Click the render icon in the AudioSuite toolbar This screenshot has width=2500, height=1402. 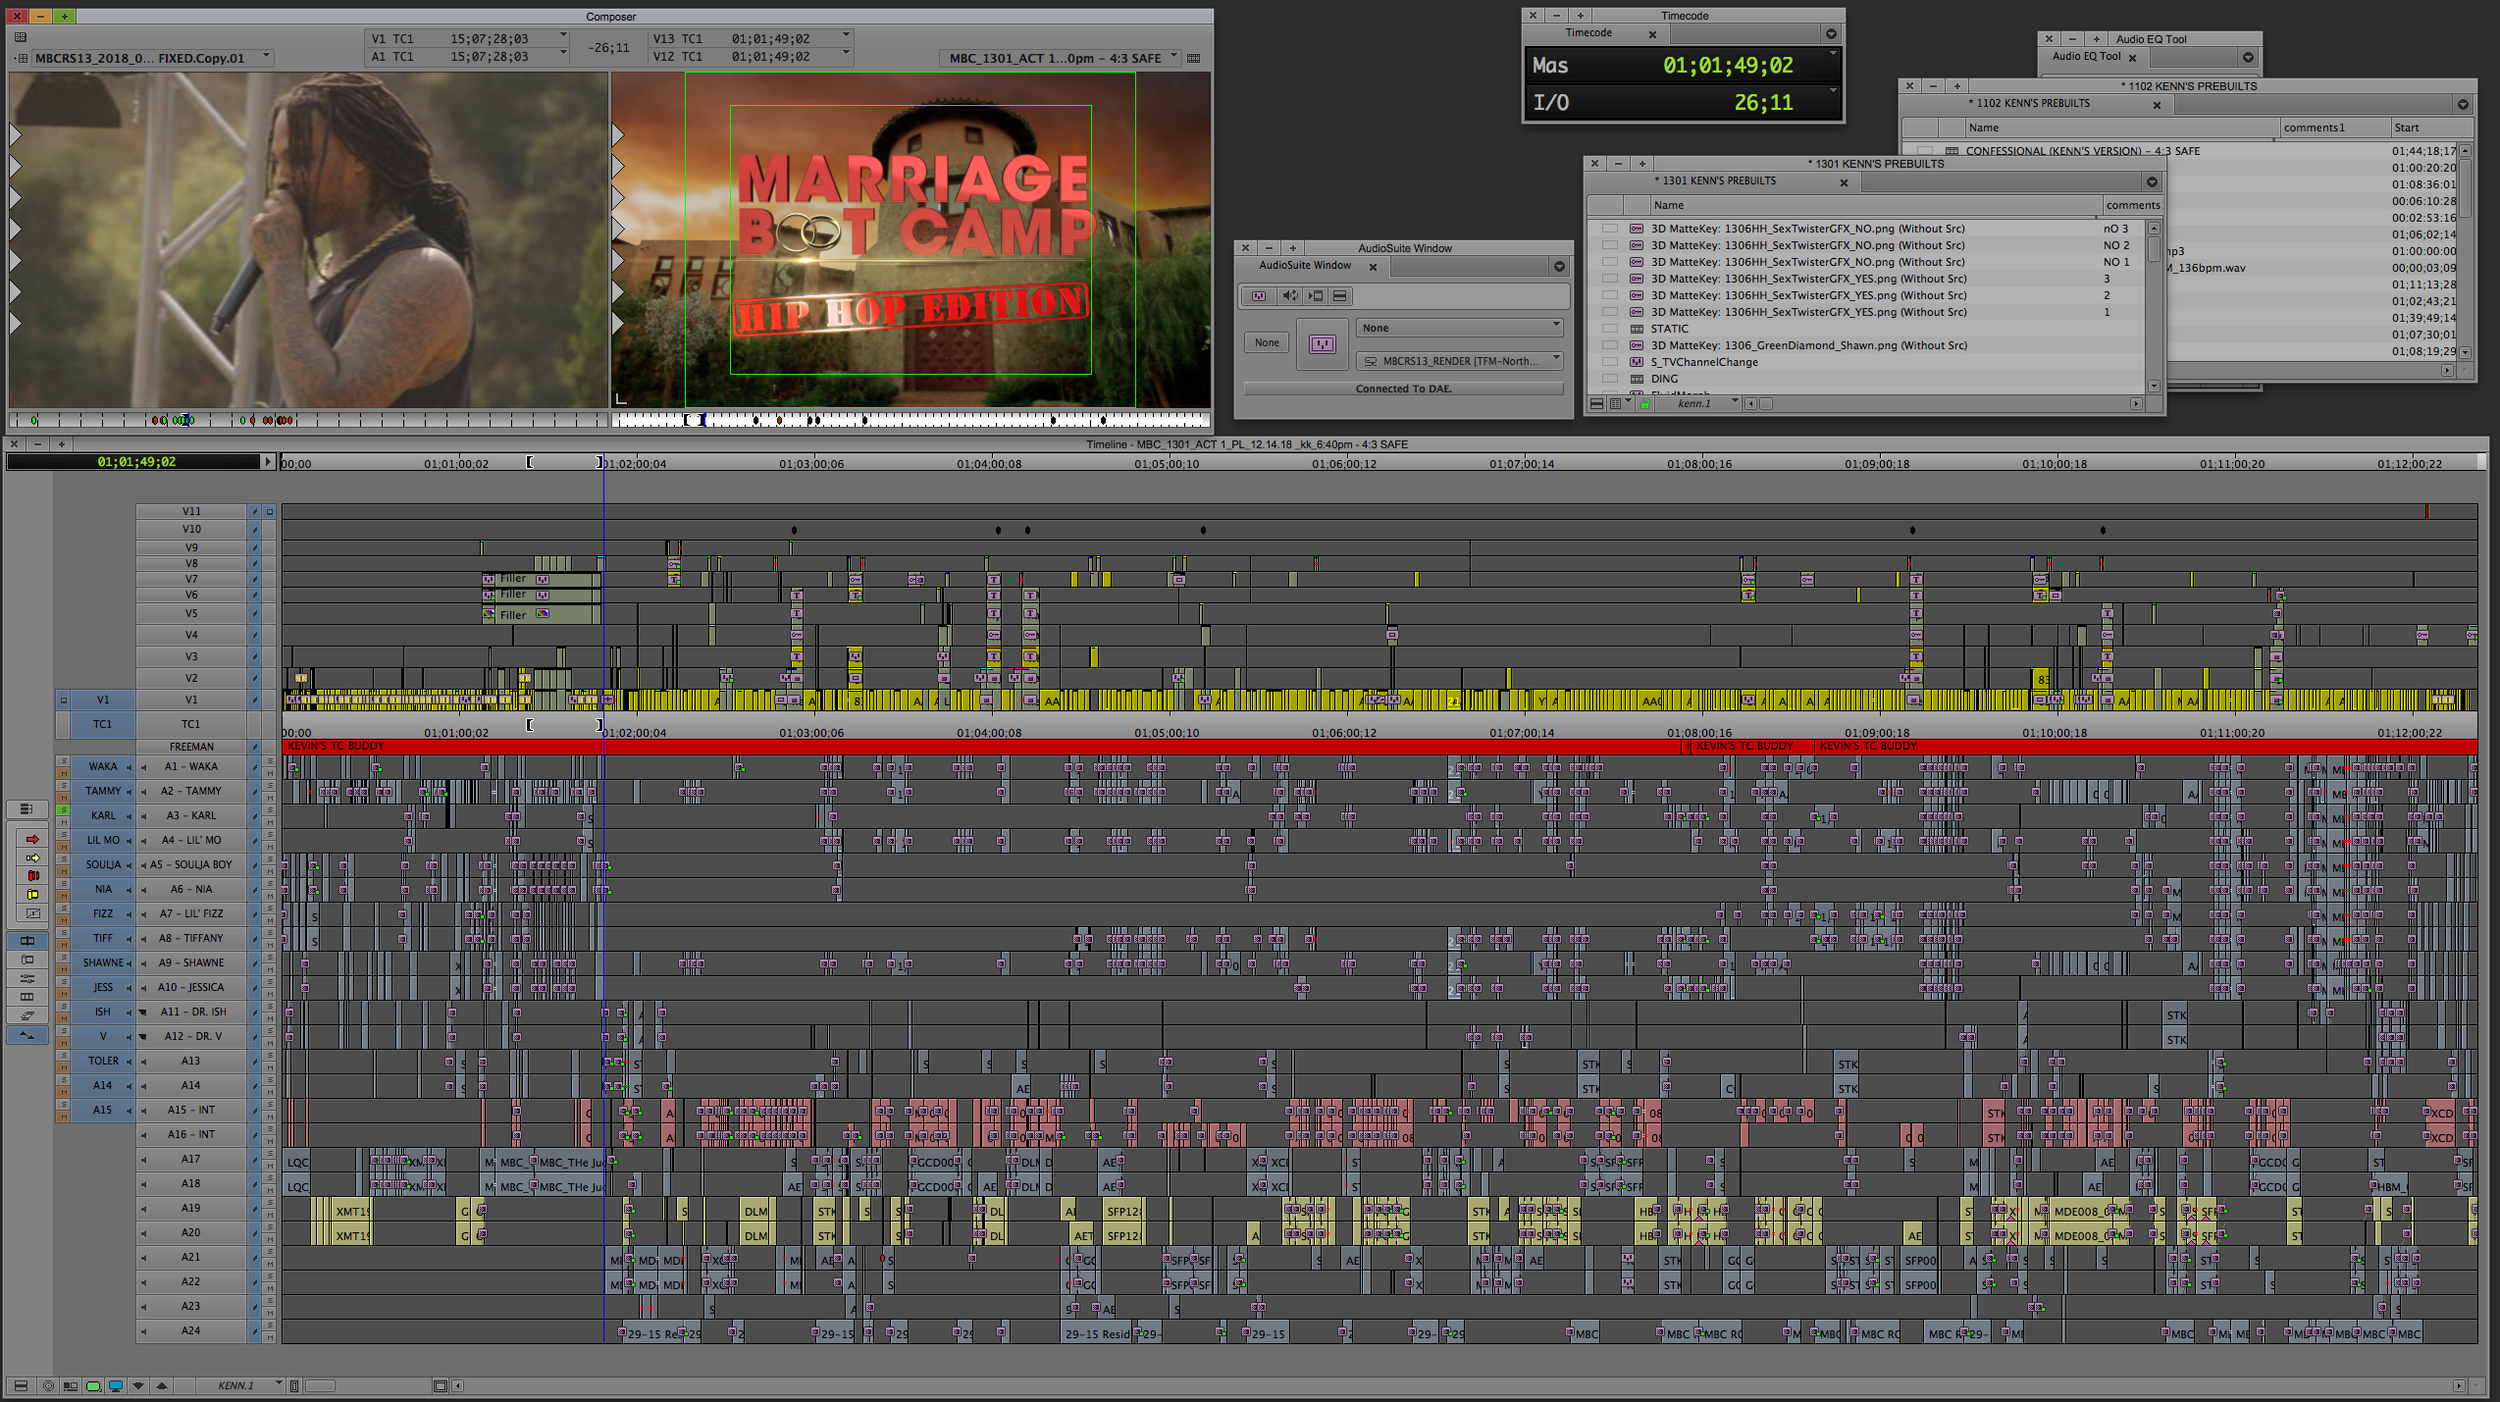point(1315,296)
